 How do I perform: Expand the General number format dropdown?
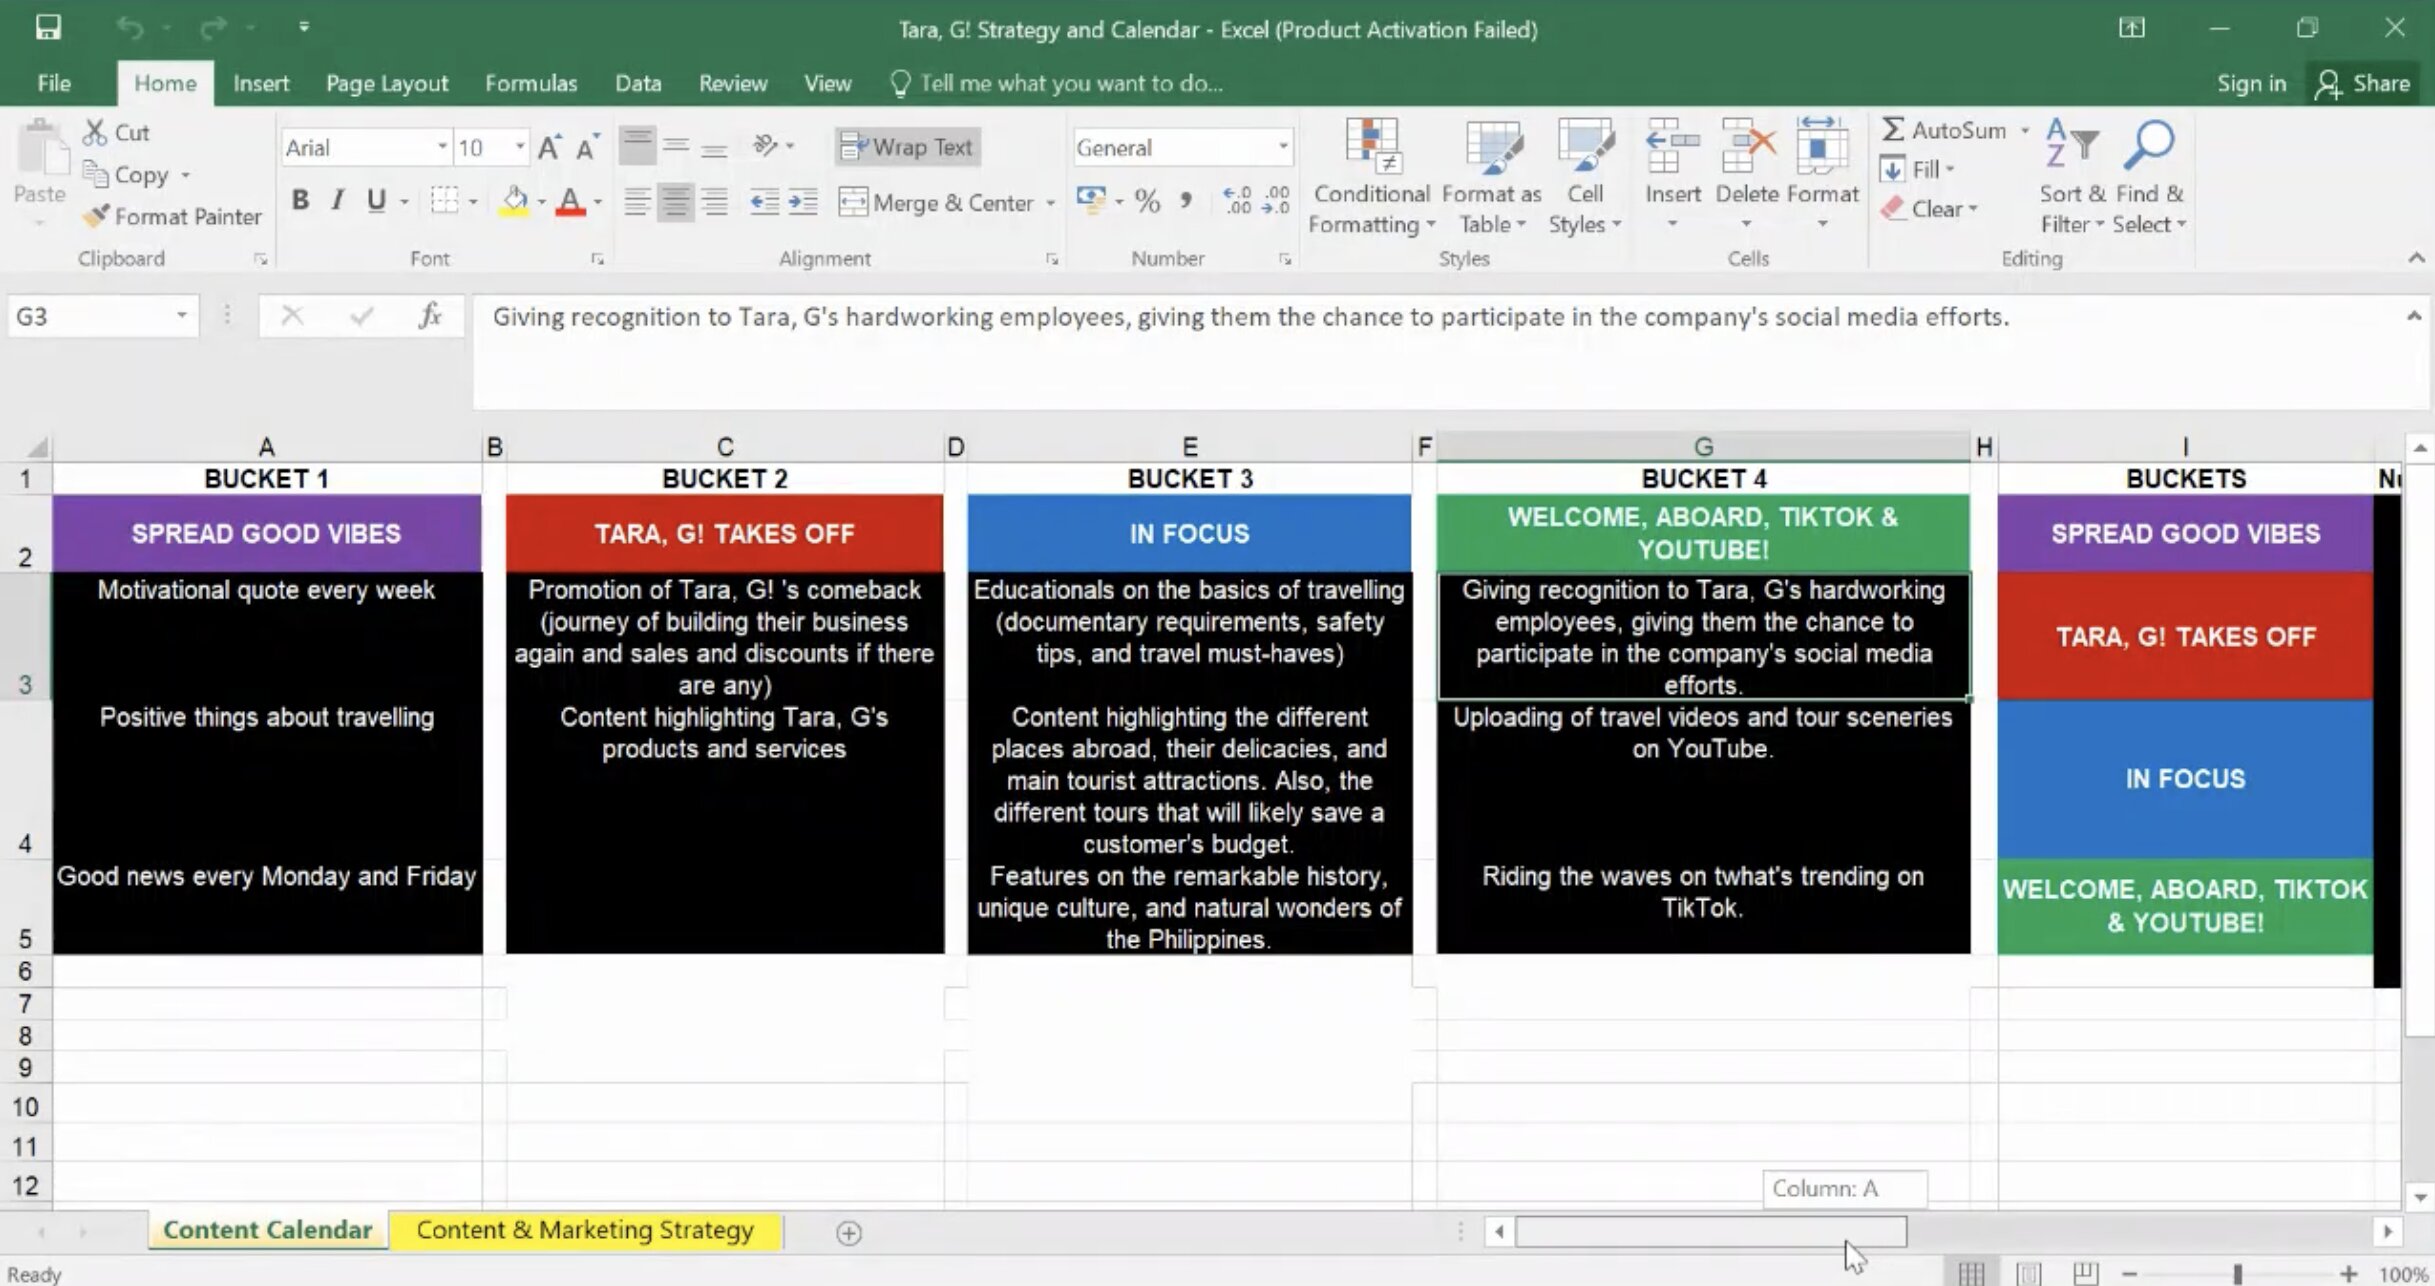(1282, 147)
